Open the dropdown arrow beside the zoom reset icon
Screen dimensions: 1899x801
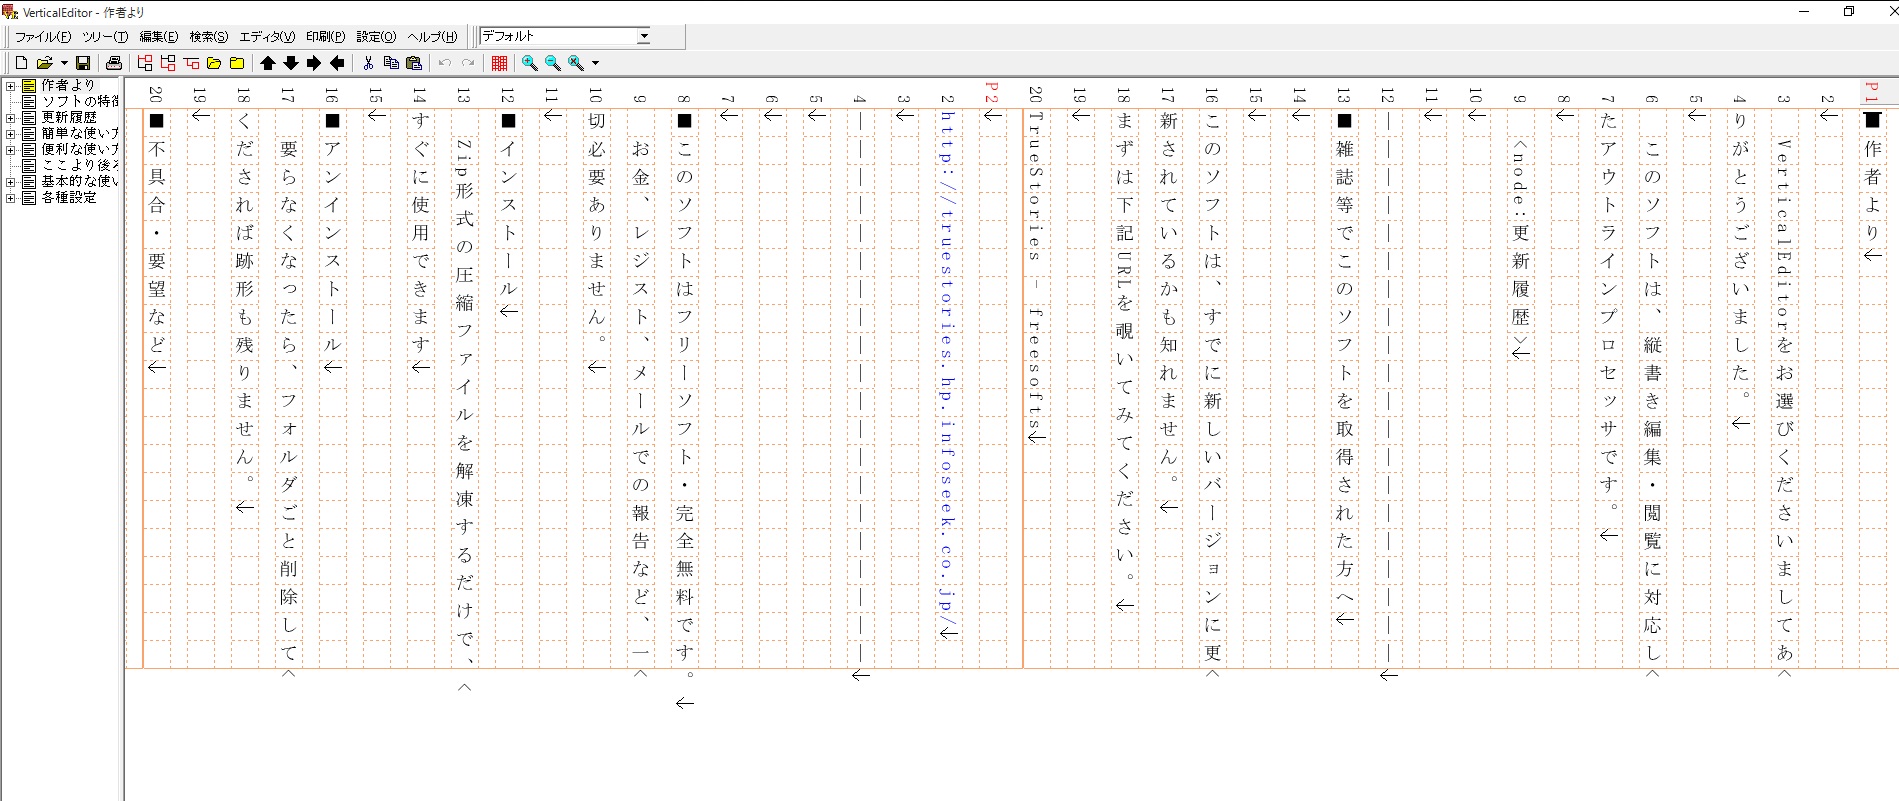[x=595, y=63]
